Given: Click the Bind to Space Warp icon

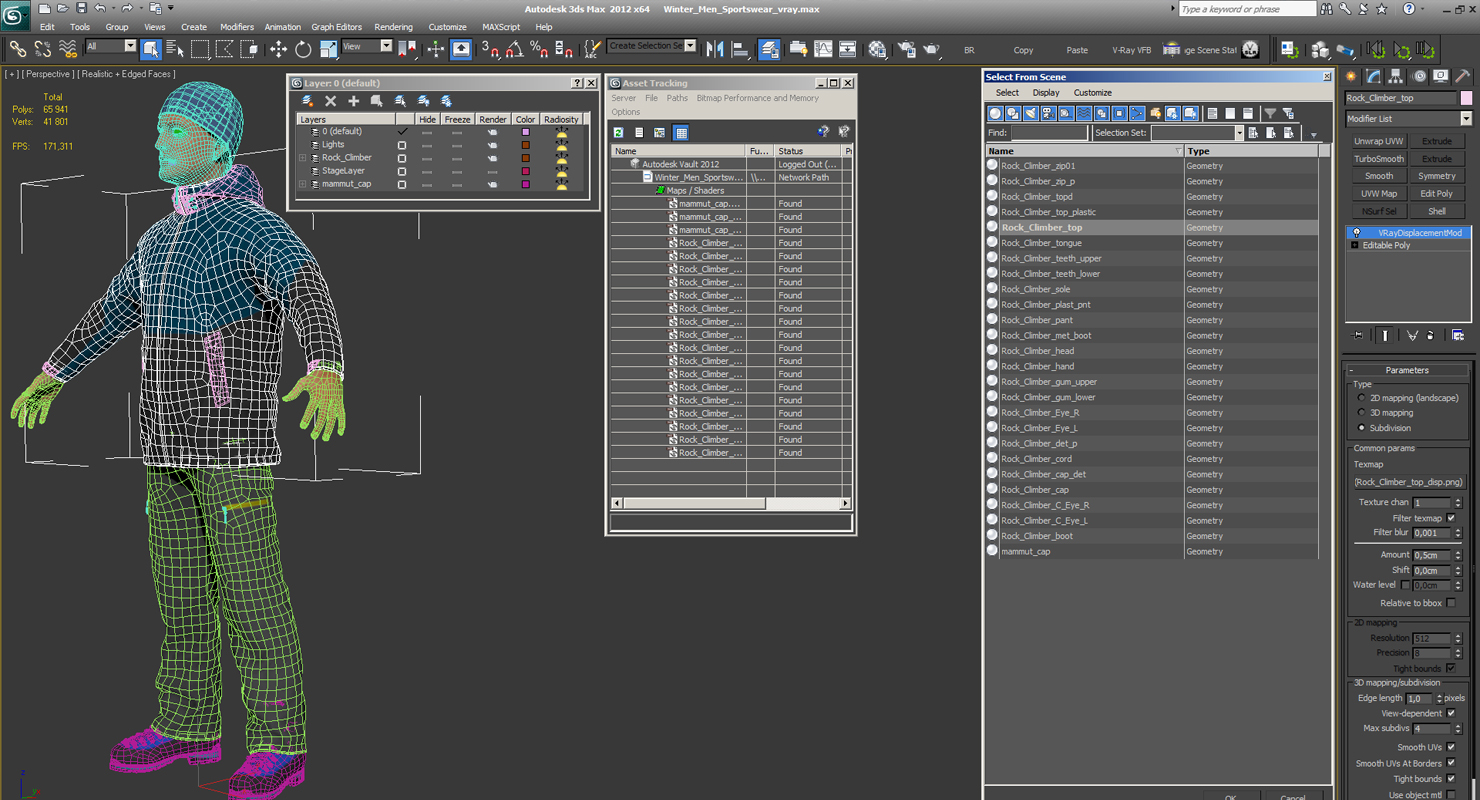Looking at the screenshot, I should (68, 48).
